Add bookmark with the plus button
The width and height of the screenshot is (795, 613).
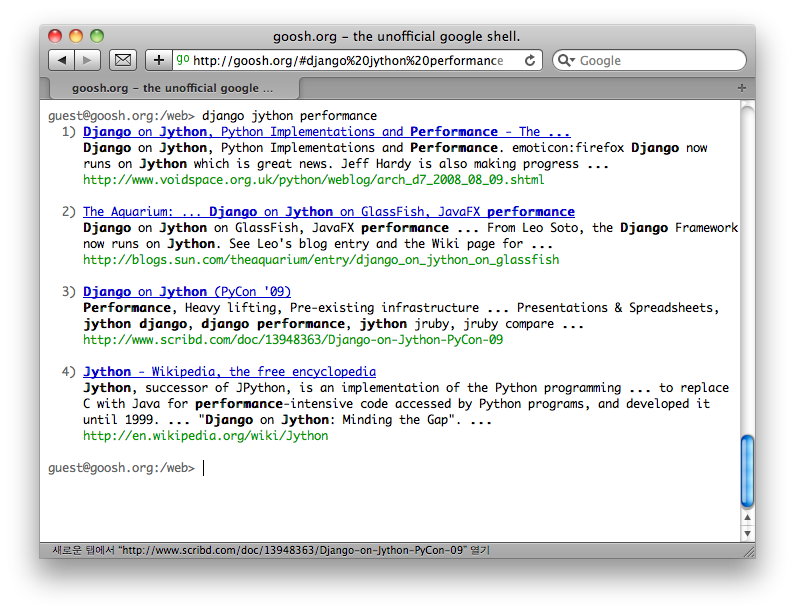(x=159, y=60)
